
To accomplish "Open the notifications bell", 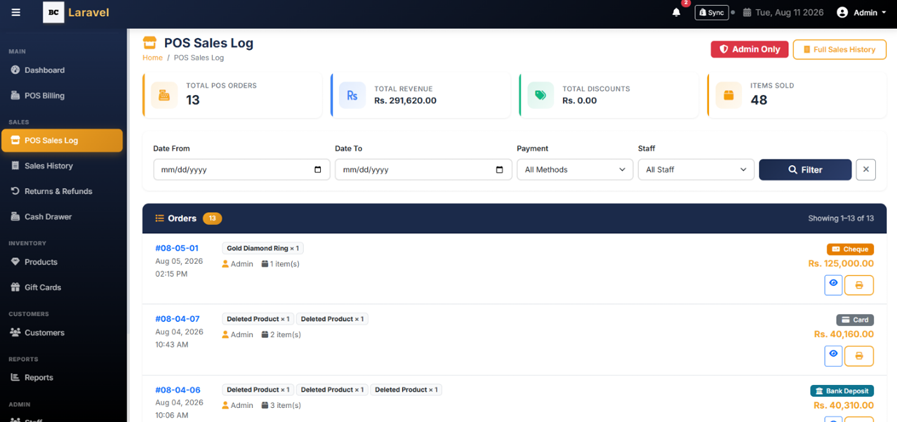I will pos(677,13).
